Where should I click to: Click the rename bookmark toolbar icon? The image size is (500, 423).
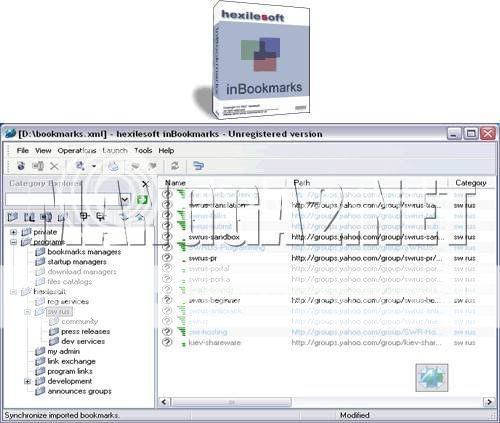pos(38,166)
